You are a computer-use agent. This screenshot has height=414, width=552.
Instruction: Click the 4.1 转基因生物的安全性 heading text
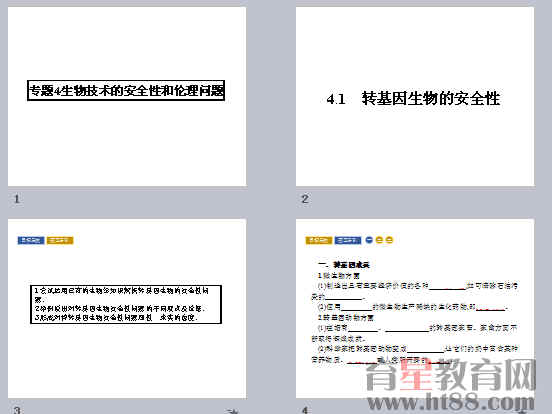click(x=413, y=98)
